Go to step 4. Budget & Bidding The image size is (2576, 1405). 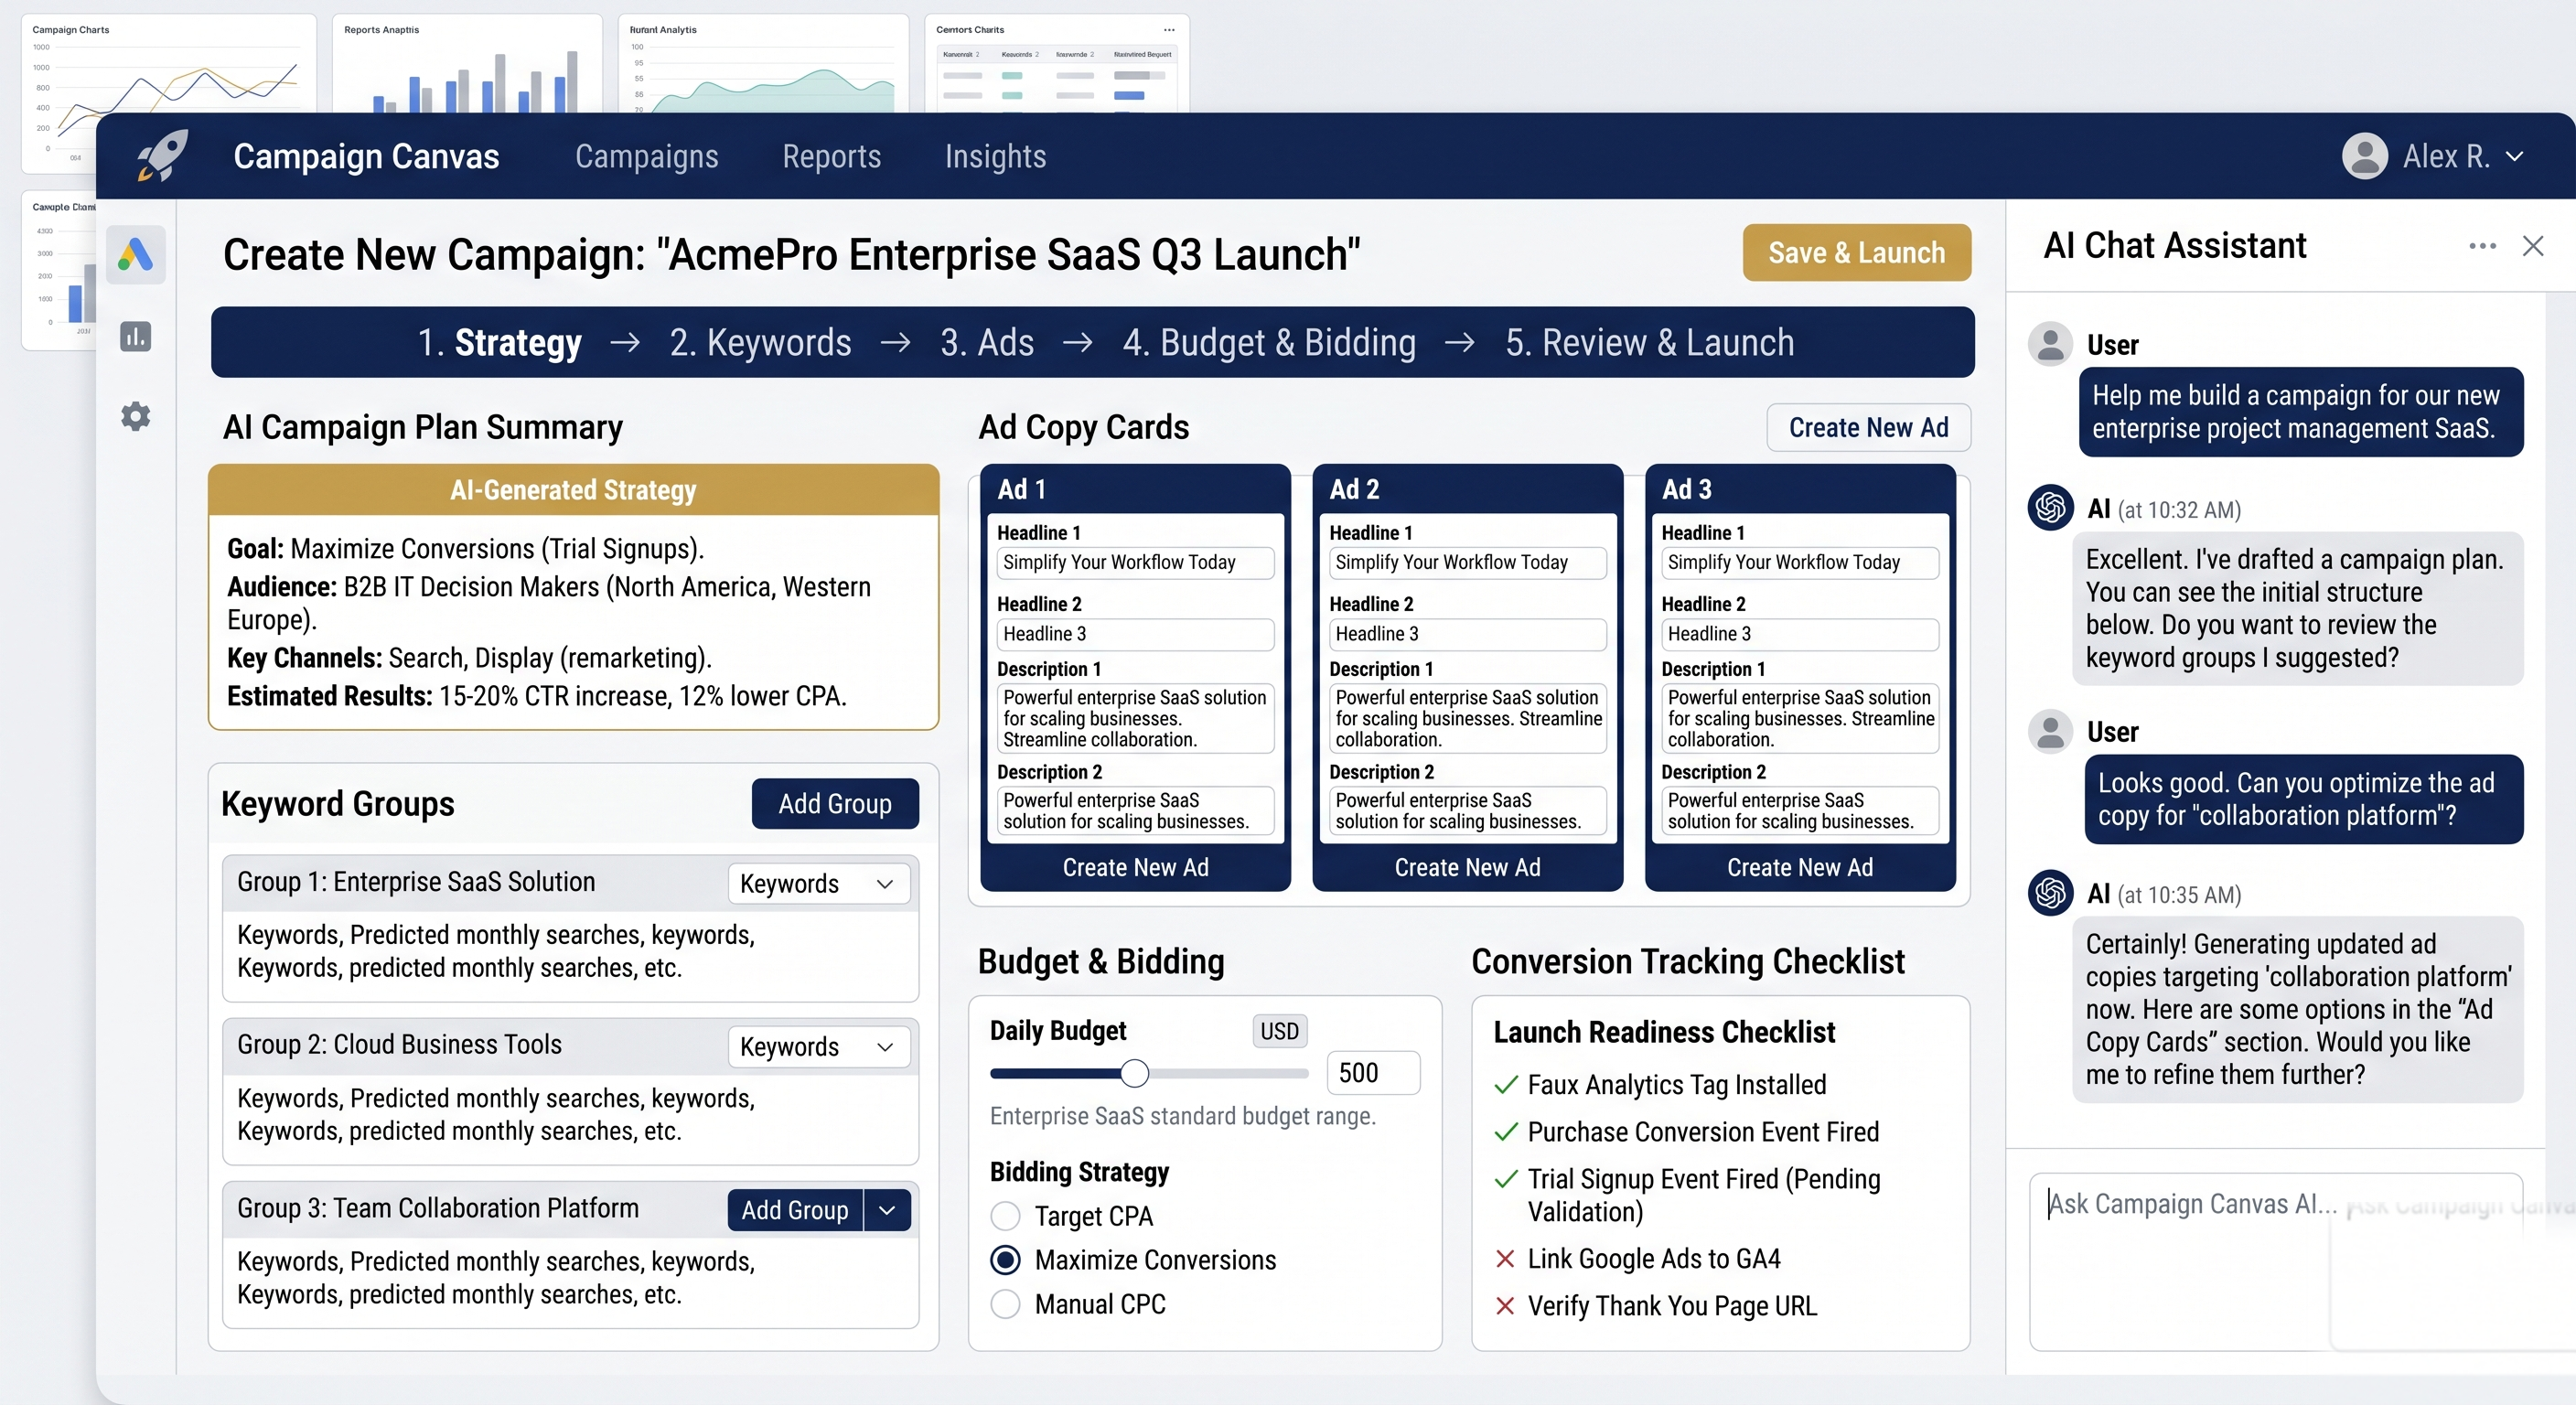tap(1269, 342)
